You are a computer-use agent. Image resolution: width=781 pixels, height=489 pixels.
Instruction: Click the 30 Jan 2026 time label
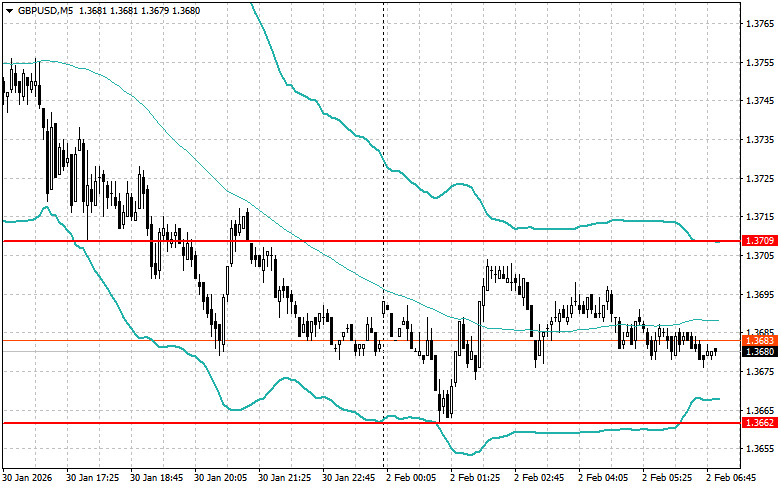click(x=27, y=478)
